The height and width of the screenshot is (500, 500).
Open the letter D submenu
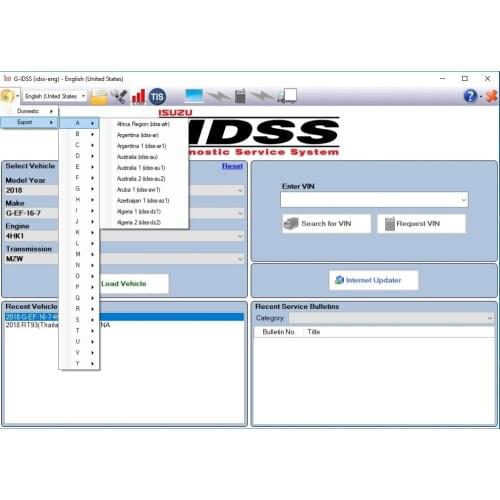pyautogui.click(x=79, y=156)
